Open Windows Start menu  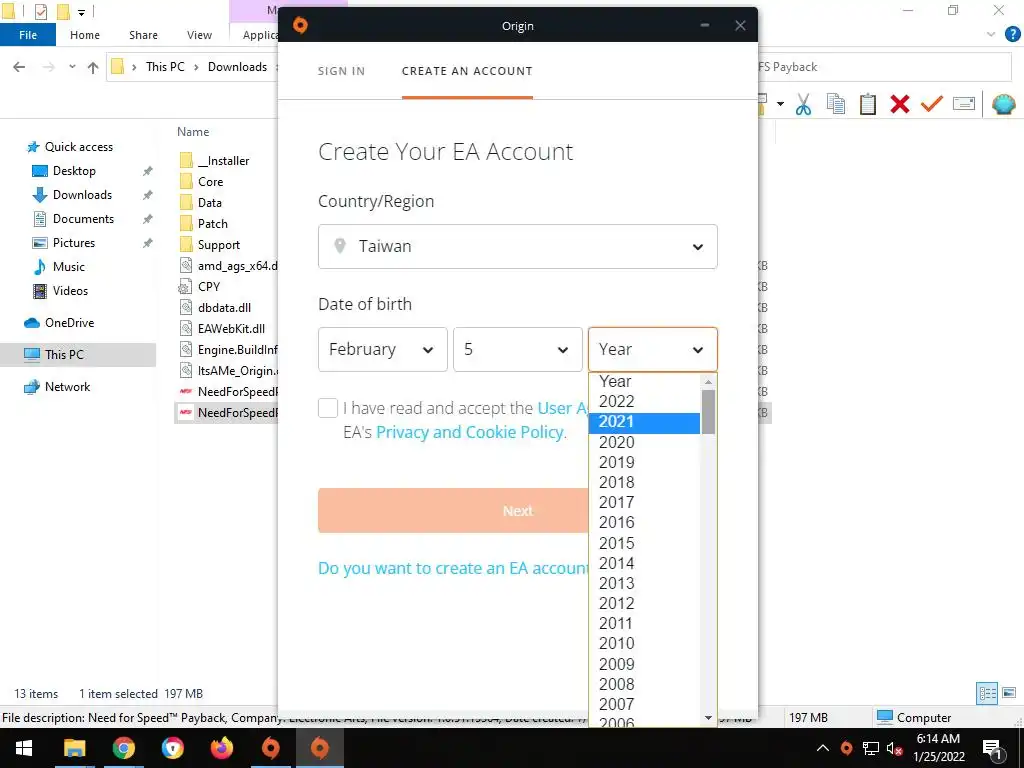pos(24,748)
